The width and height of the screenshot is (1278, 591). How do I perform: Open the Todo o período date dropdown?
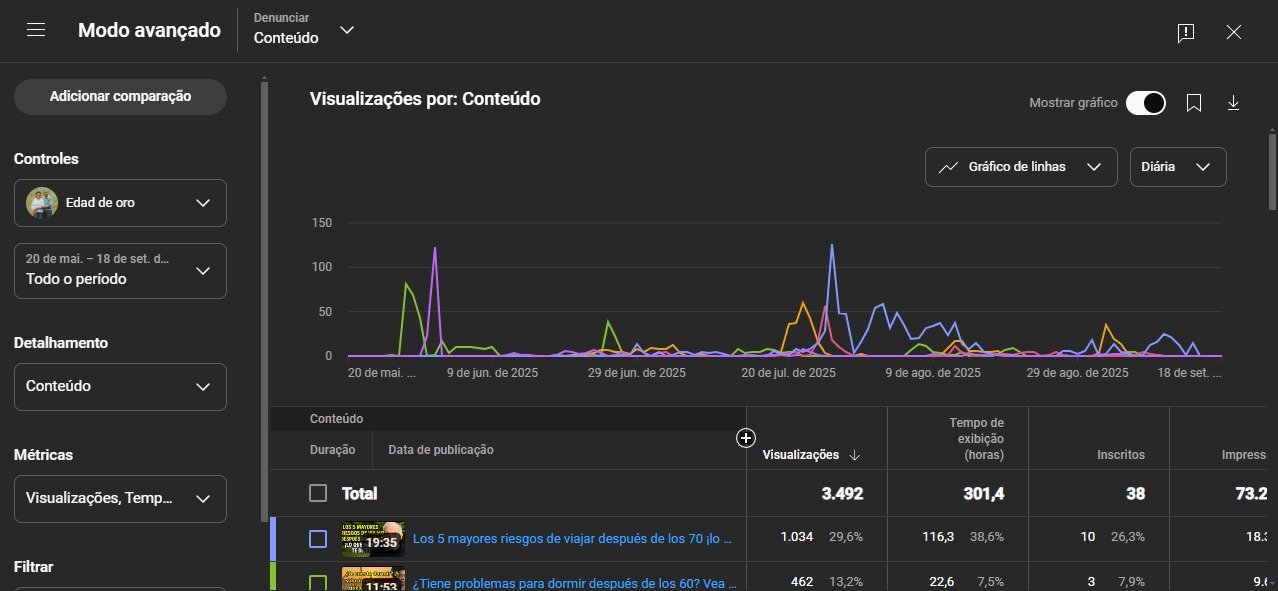coord(120,271)
